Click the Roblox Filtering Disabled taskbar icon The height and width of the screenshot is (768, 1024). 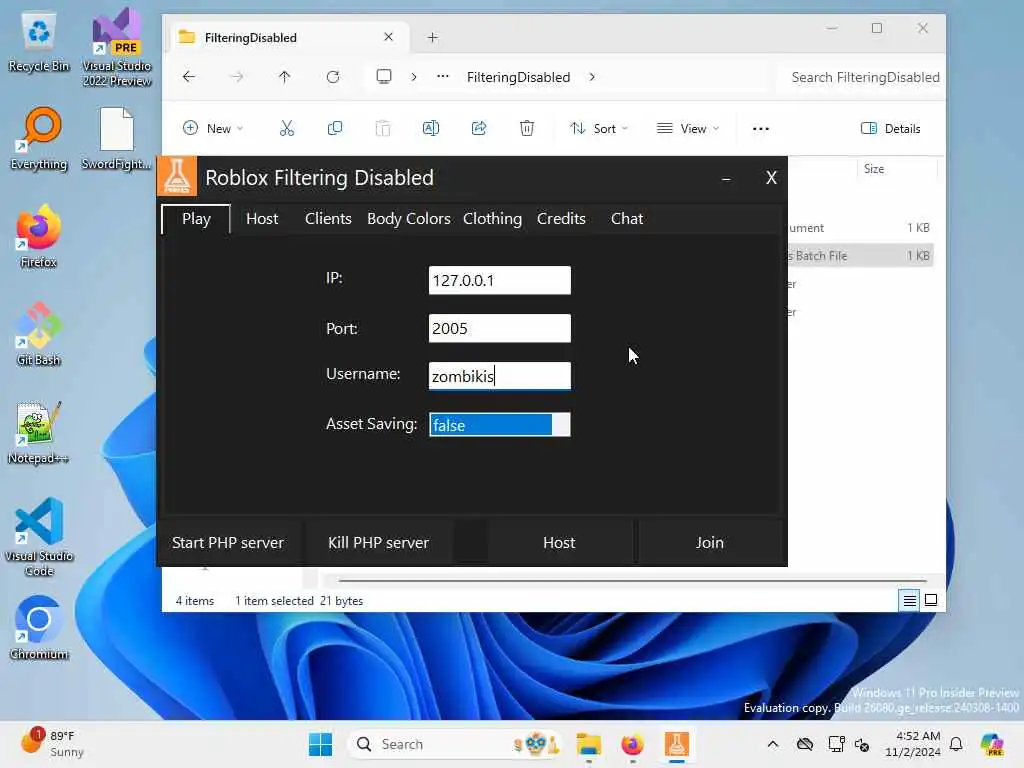(x=677, y=744)
